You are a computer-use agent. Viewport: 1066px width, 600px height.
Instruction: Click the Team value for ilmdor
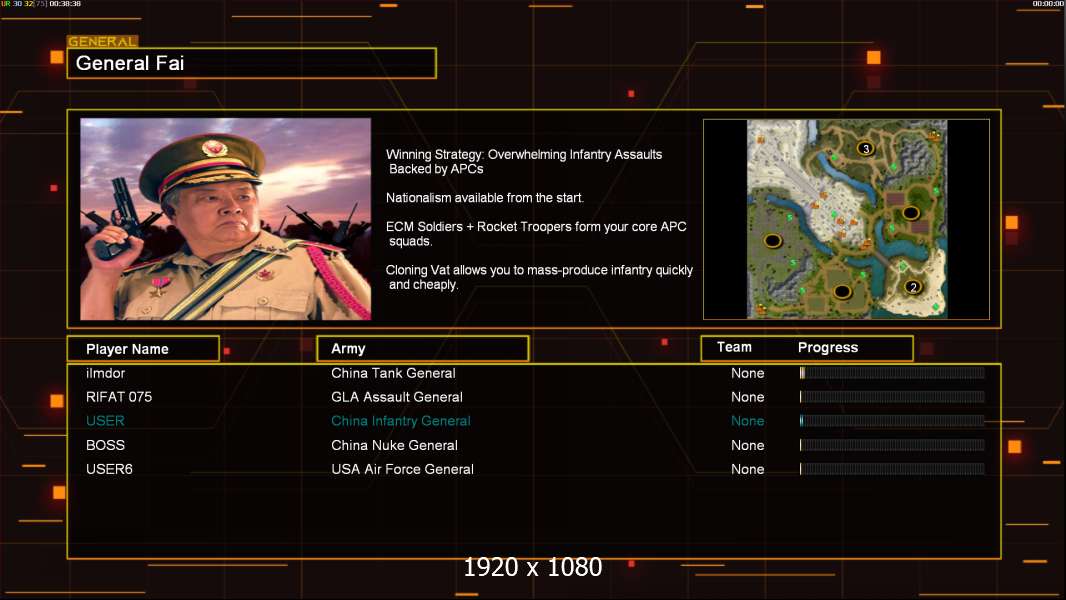748,373
